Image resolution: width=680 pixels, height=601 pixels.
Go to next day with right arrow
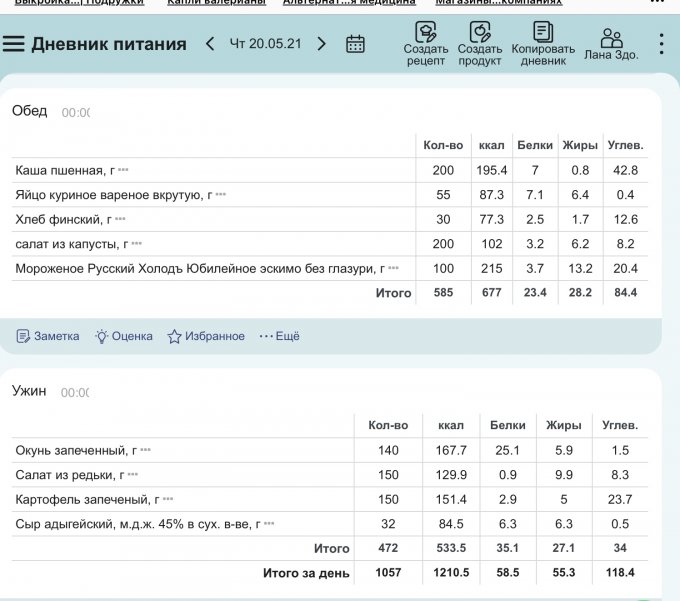321,44
